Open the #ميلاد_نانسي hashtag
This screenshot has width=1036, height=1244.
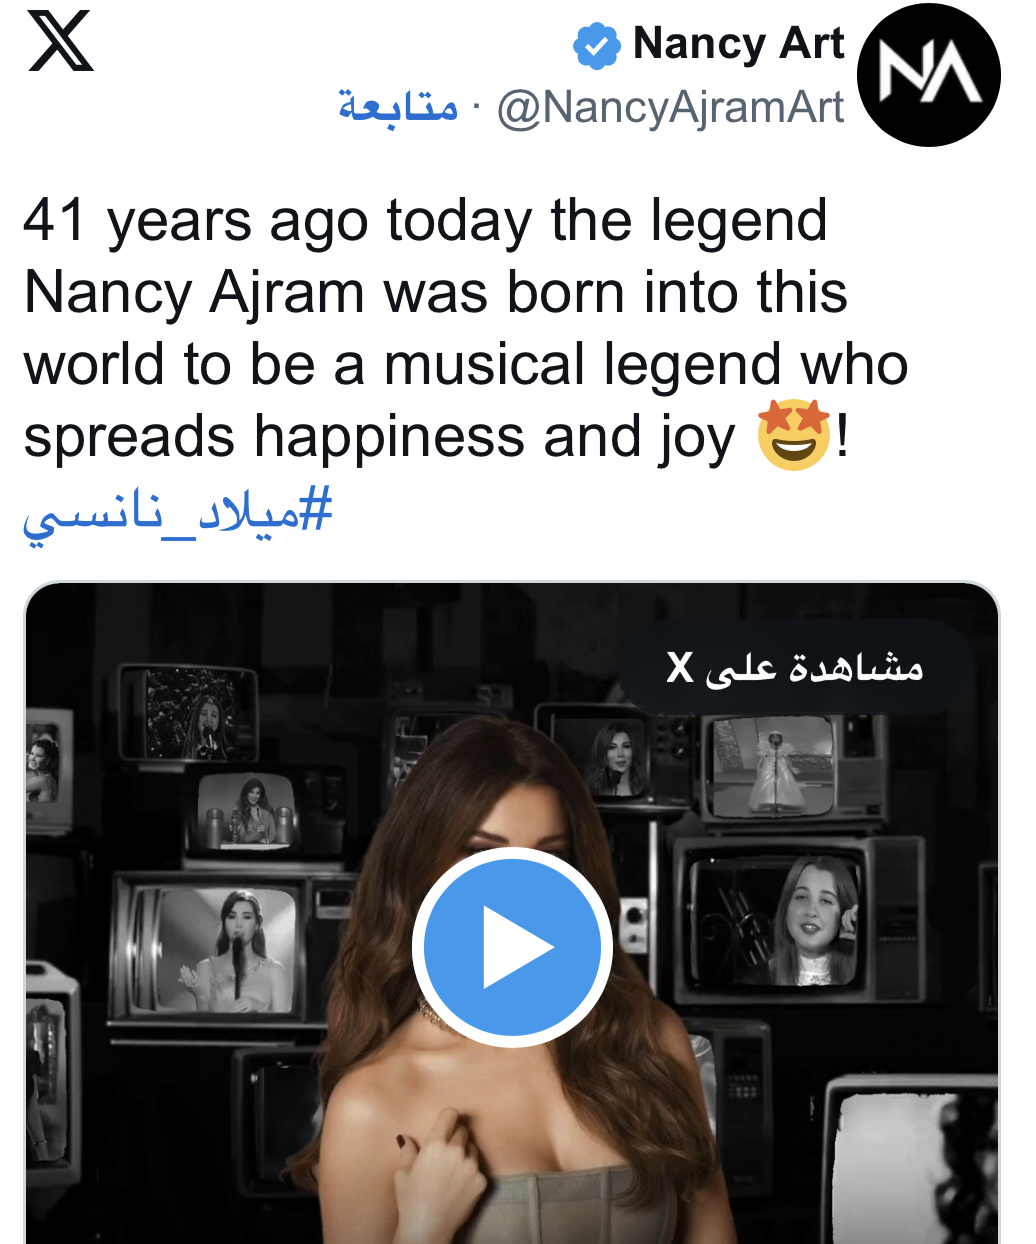click(x=178, y=512)
